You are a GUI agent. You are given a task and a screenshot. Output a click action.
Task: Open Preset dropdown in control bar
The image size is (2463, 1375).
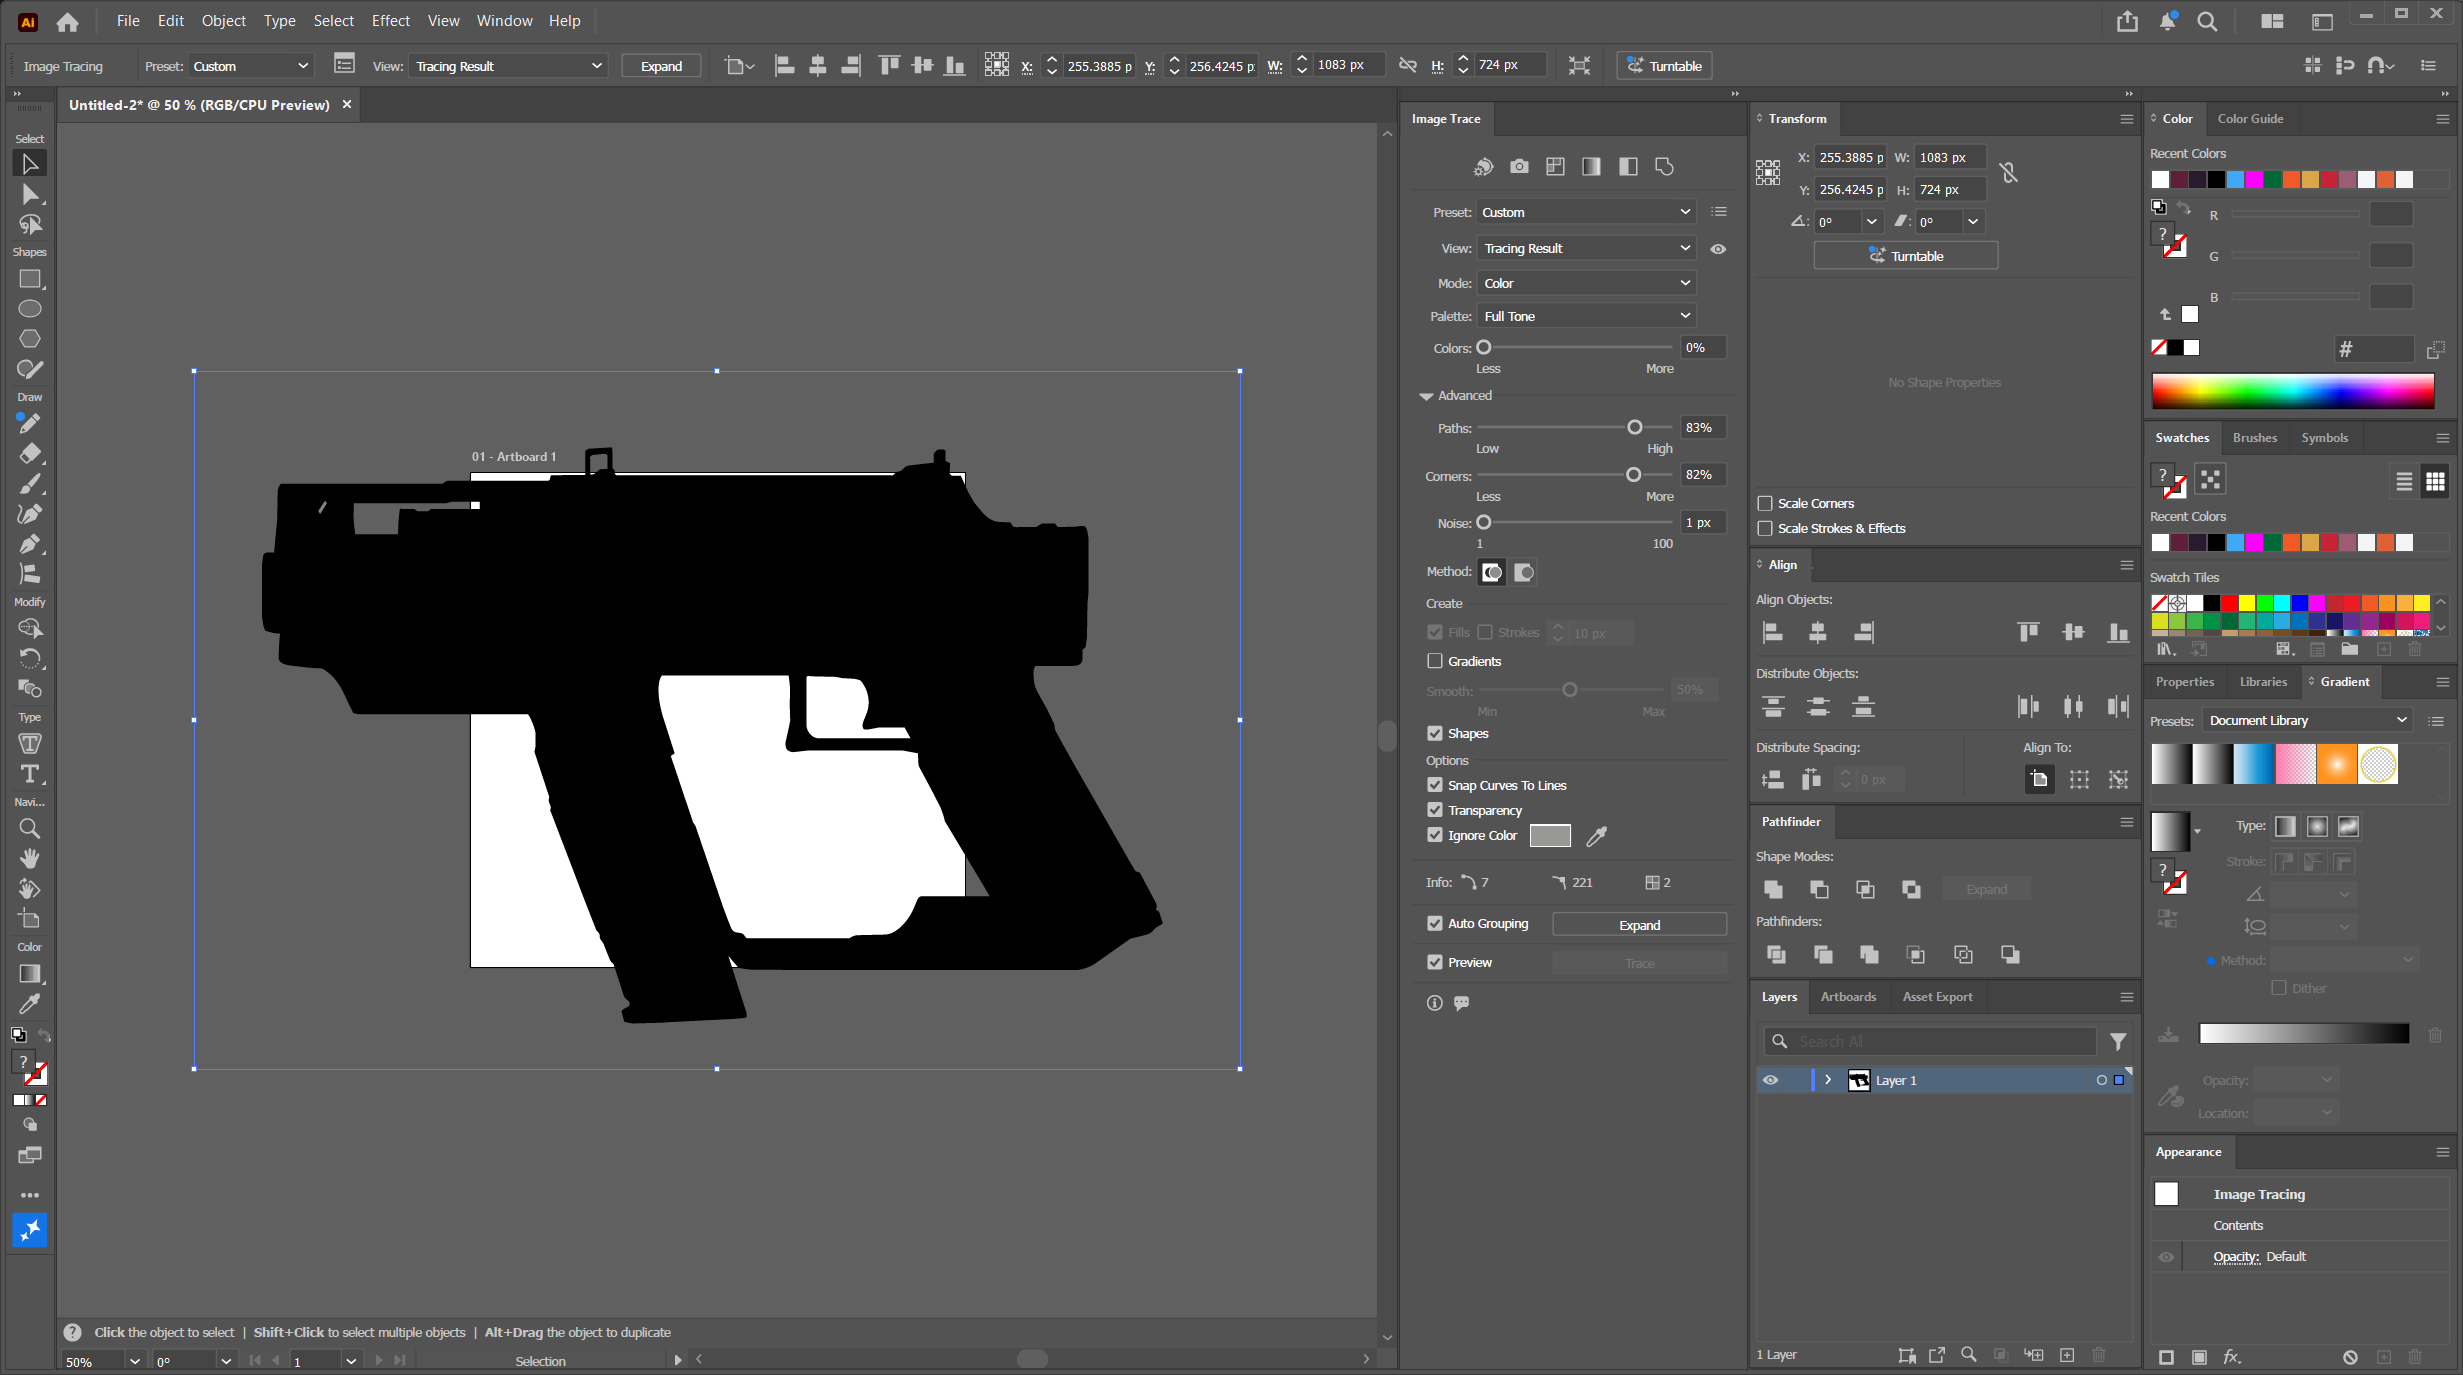(251, 66)
